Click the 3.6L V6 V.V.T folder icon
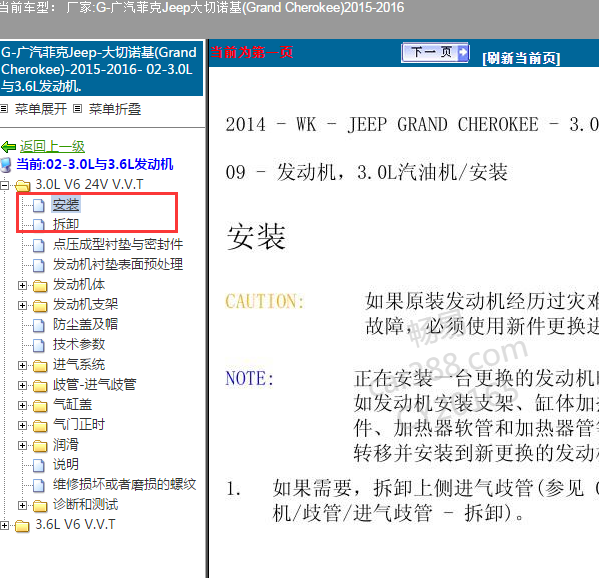Viewport: 599px width, 578px height. (x=22, y=526)
